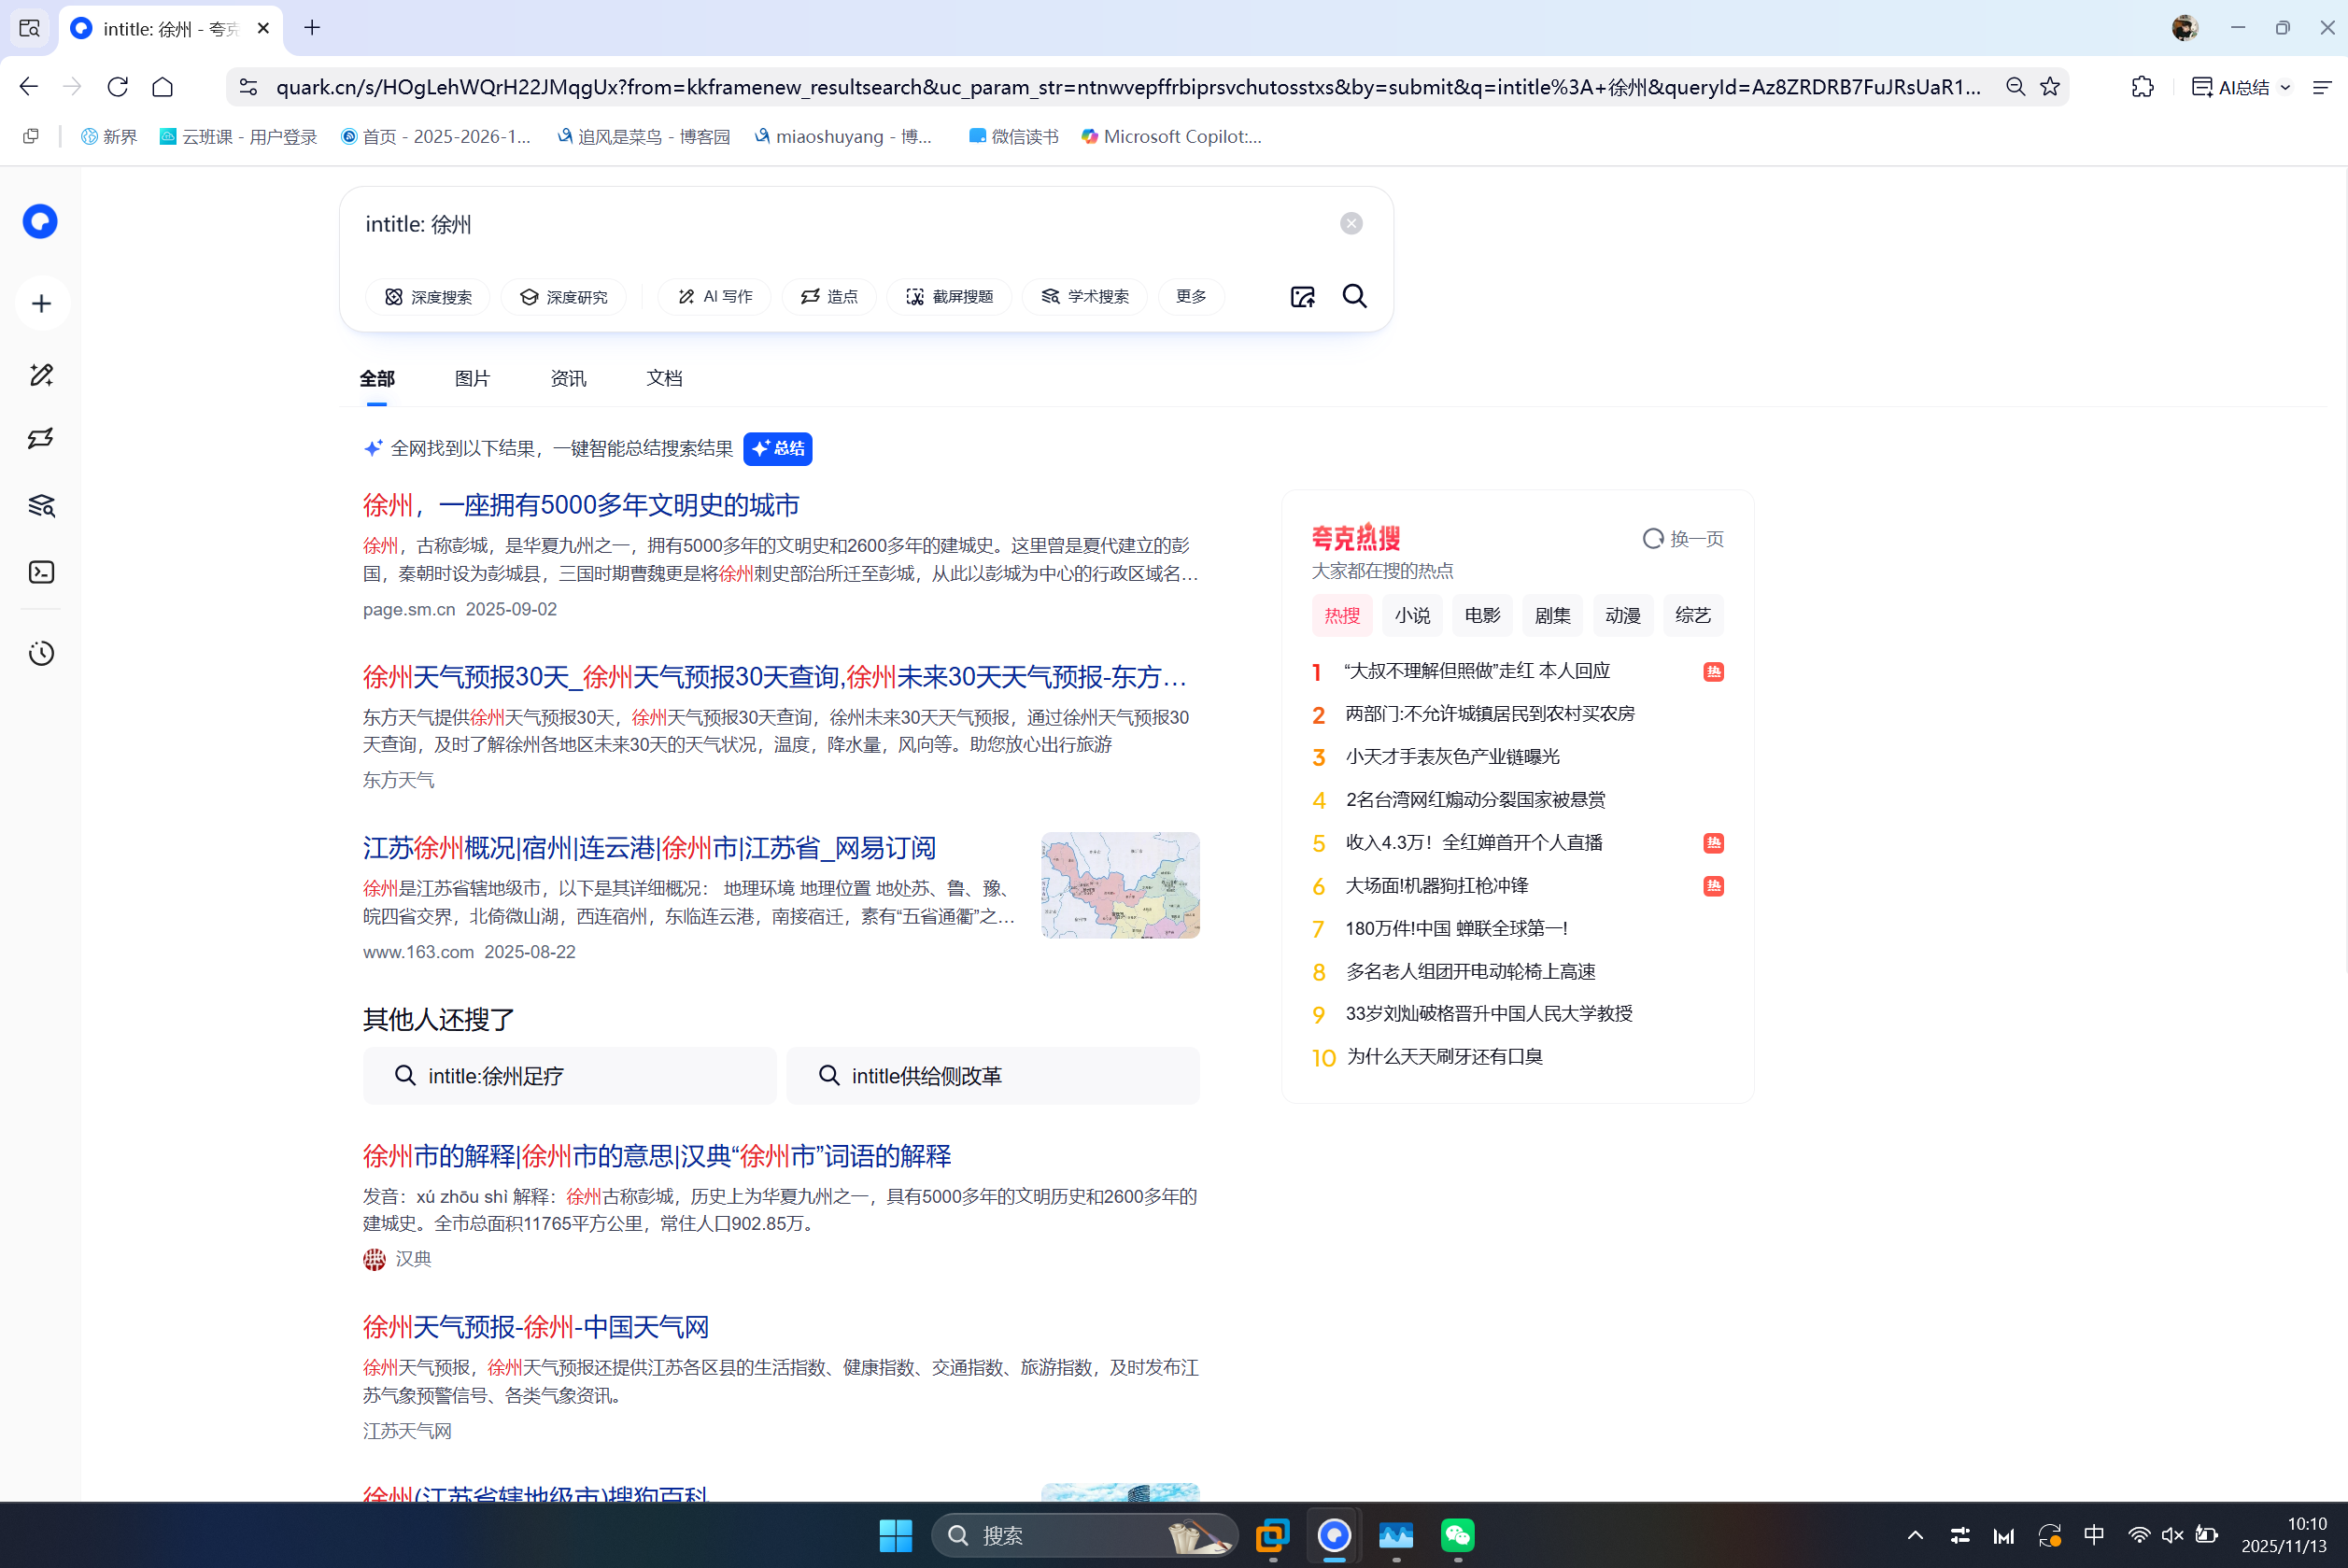This screenshot has width=2348, height=1568.
Task: Clear the search box with the X icon
Action: (1351, 222)
